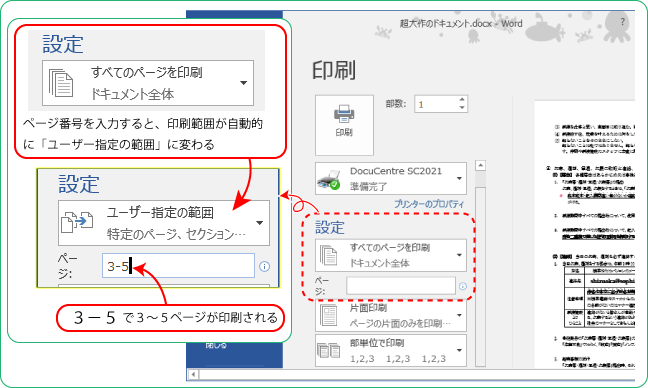The image size is (648, 388).
Task: Click the 閉じる item in the blue sidebar
Action: tap(217, 345)
